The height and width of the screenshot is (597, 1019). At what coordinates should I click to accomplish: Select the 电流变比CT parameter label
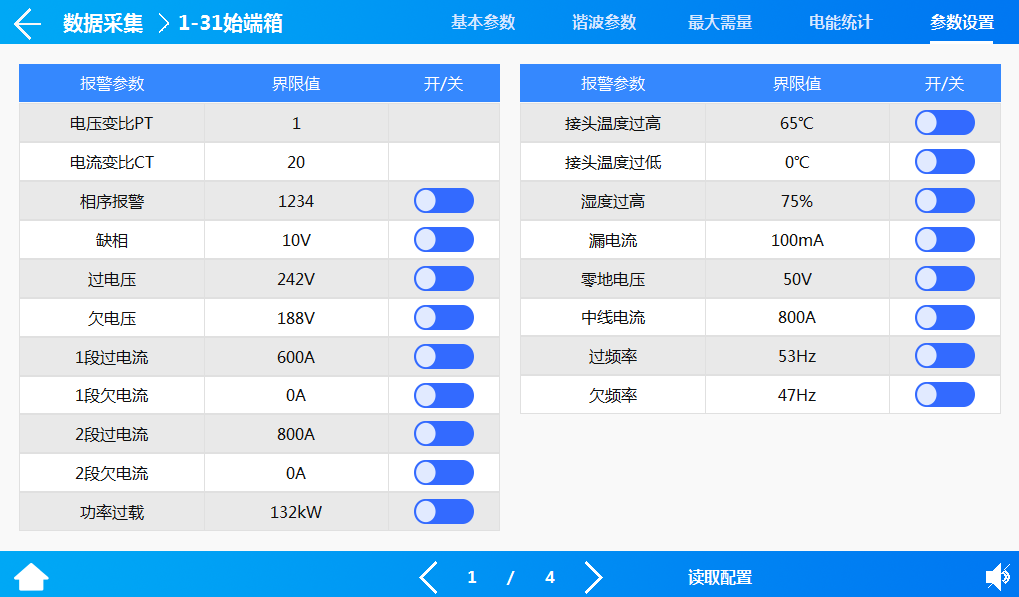(112, 162)
